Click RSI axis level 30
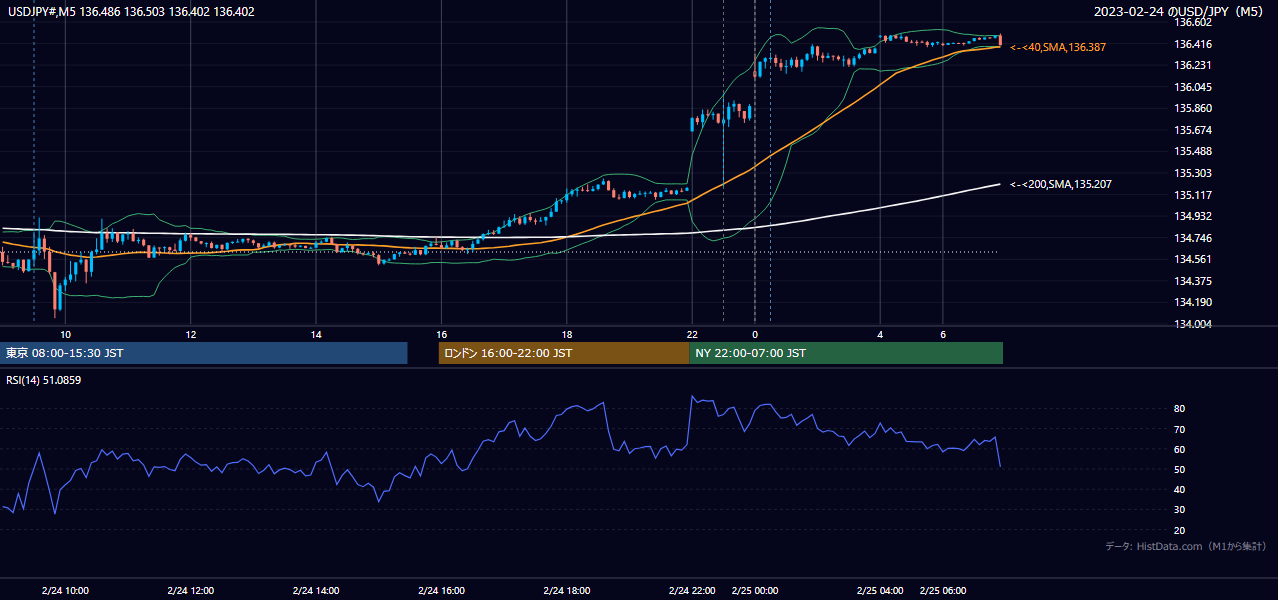The image size is (1278, 600). point(1180,510)
